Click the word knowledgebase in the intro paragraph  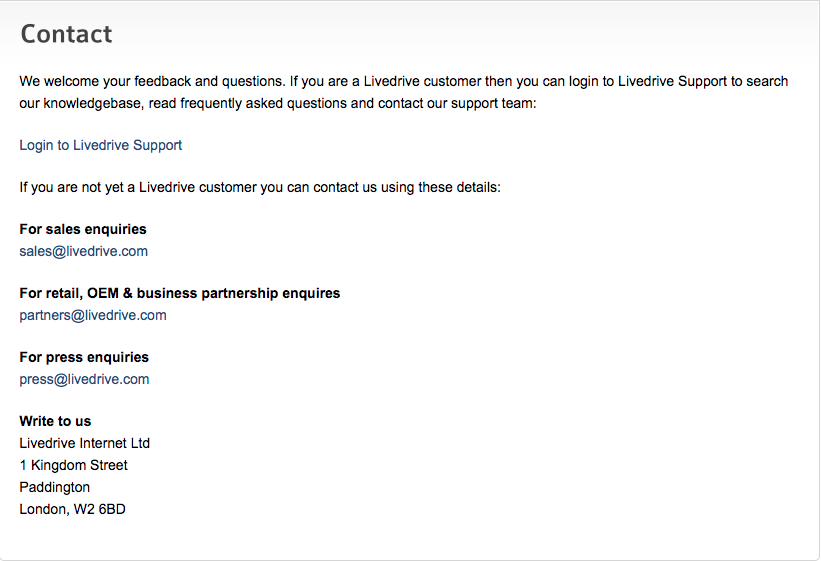pyautogui.click(x=93, y=103)
